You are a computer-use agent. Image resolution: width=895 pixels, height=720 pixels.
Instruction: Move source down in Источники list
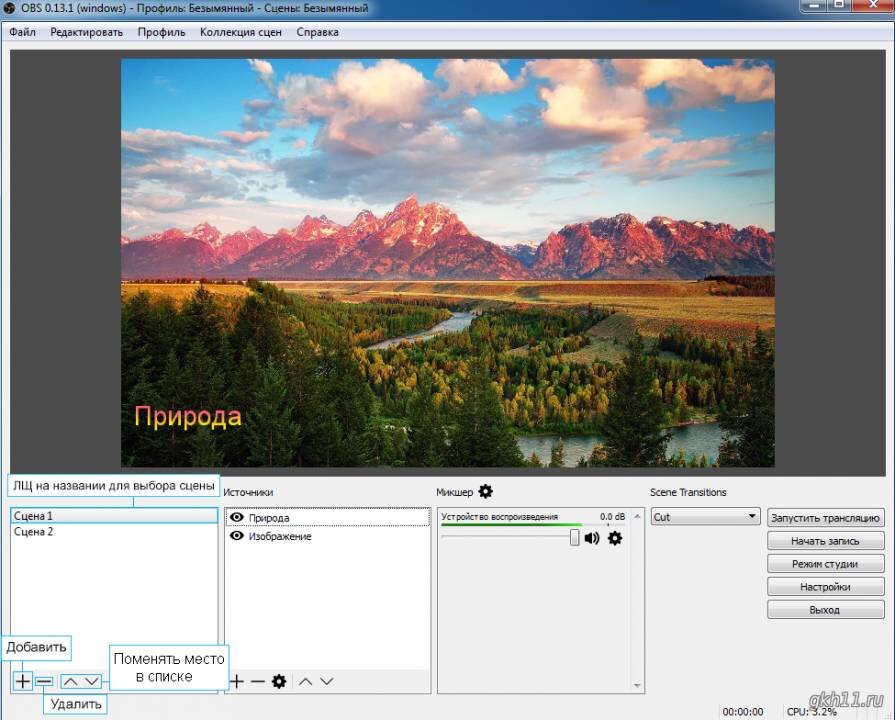[x=326, y=681]
